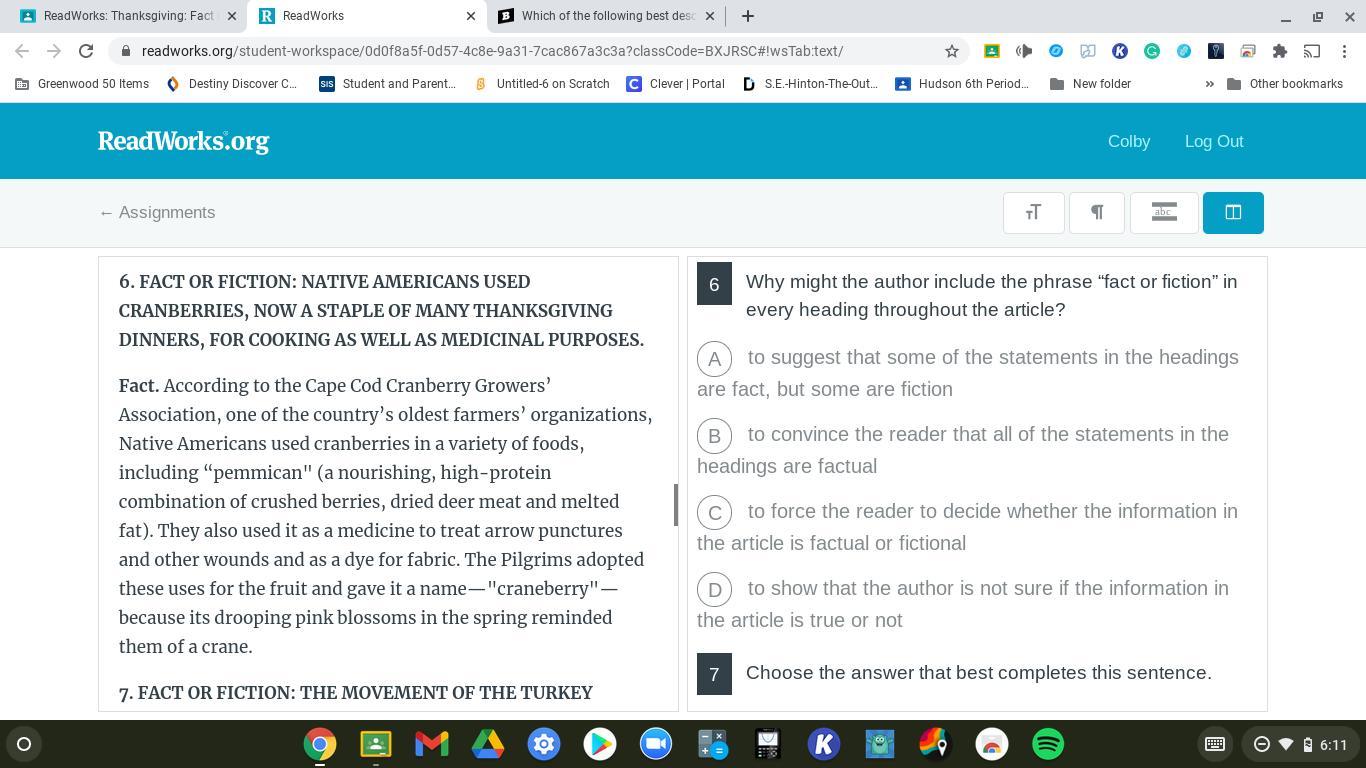This screenshot has width=1366, height=768.
Task: Open the Google Classroom extension
Action: [992, 51]
